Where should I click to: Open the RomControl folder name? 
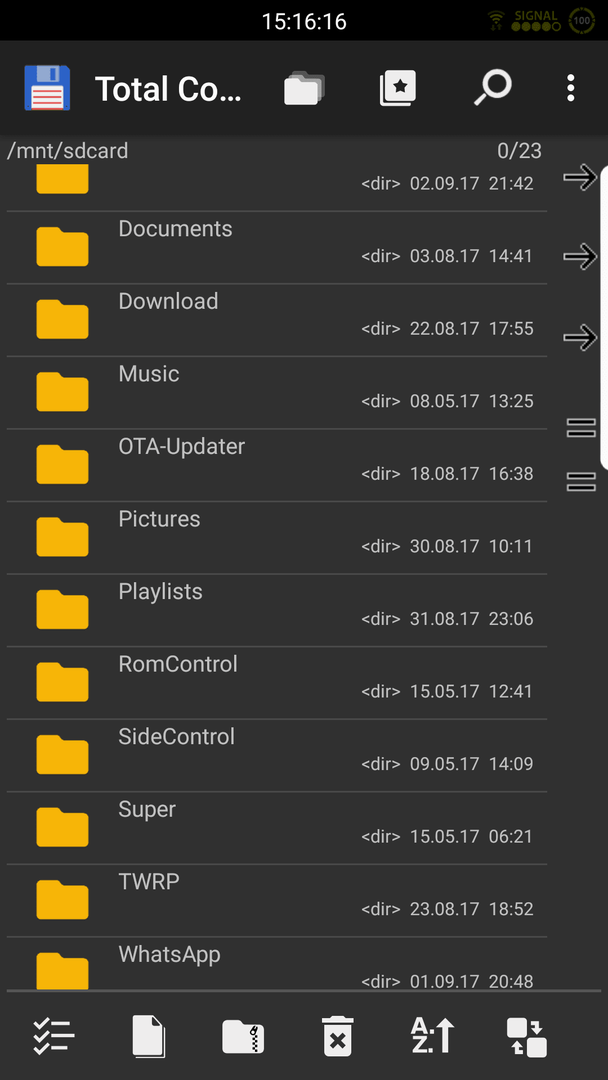pyautogui.click(x=178, y=664)
